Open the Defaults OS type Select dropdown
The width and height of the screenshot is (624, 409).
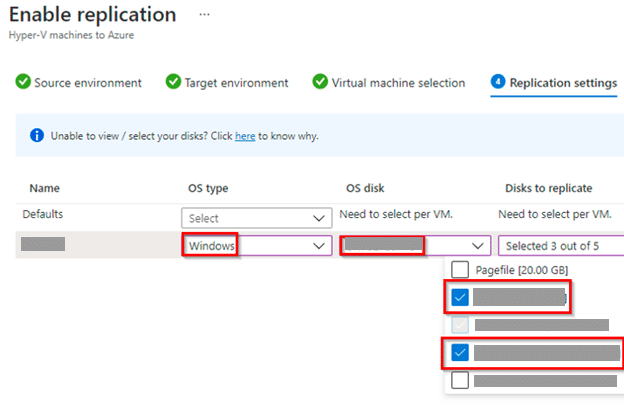pos(257,218)
